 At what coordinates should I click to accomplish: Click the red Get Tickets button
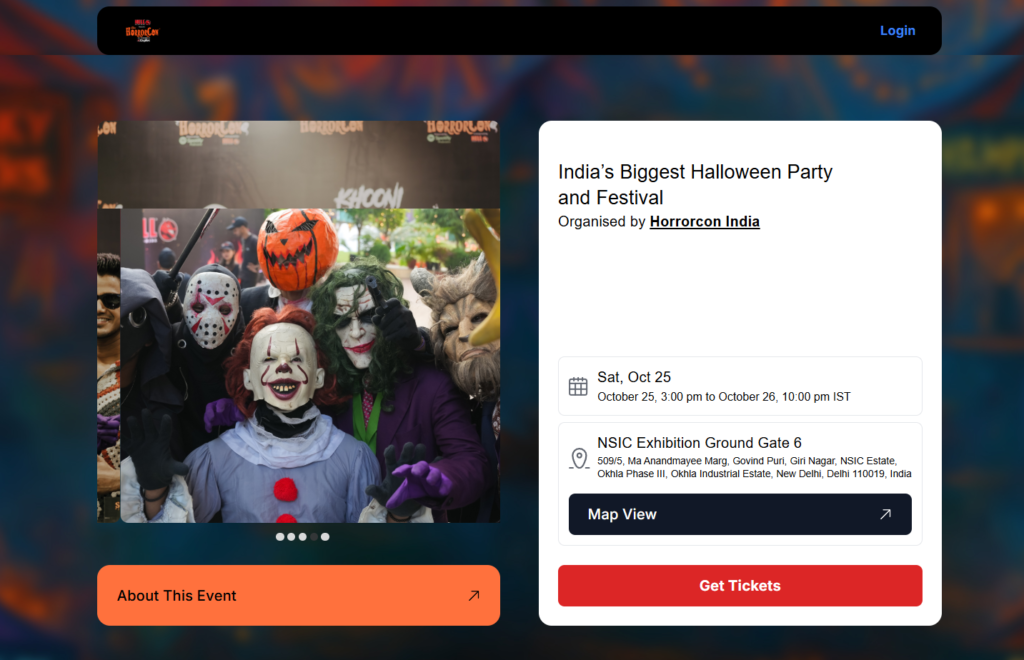pyautogui.click(x=740, y=586)
